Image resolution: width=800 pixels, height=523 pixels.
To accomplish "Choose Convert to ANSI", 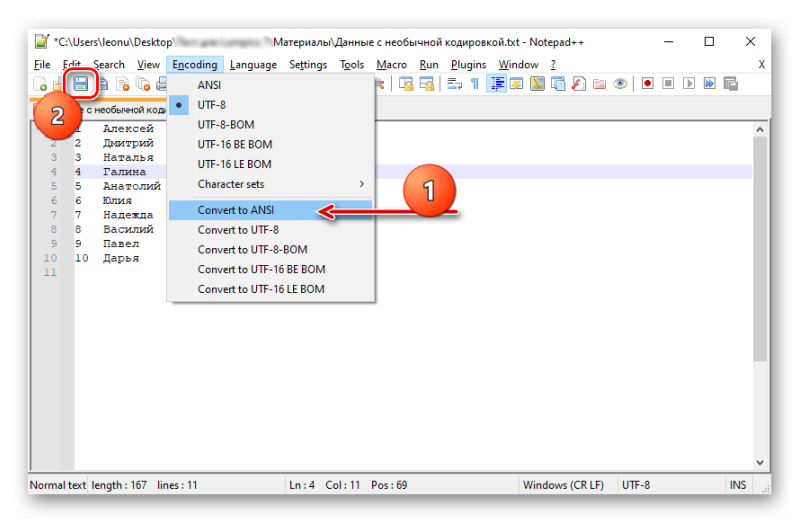I will coord(271,210).
